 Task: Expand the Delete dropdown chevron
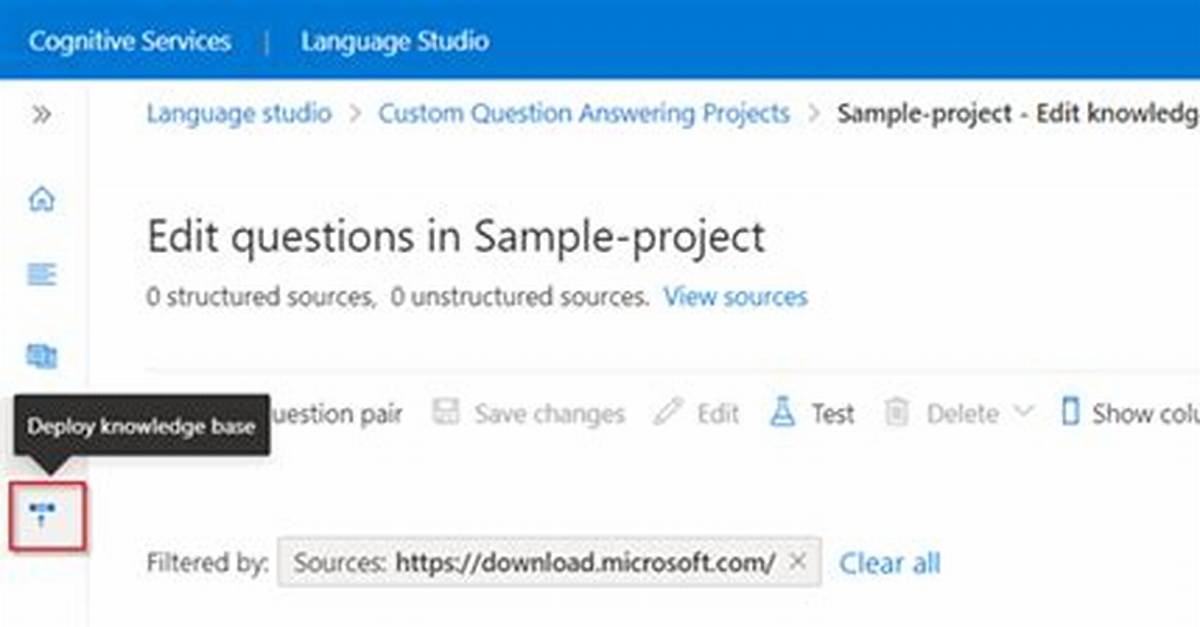[x=1023, y=412]
